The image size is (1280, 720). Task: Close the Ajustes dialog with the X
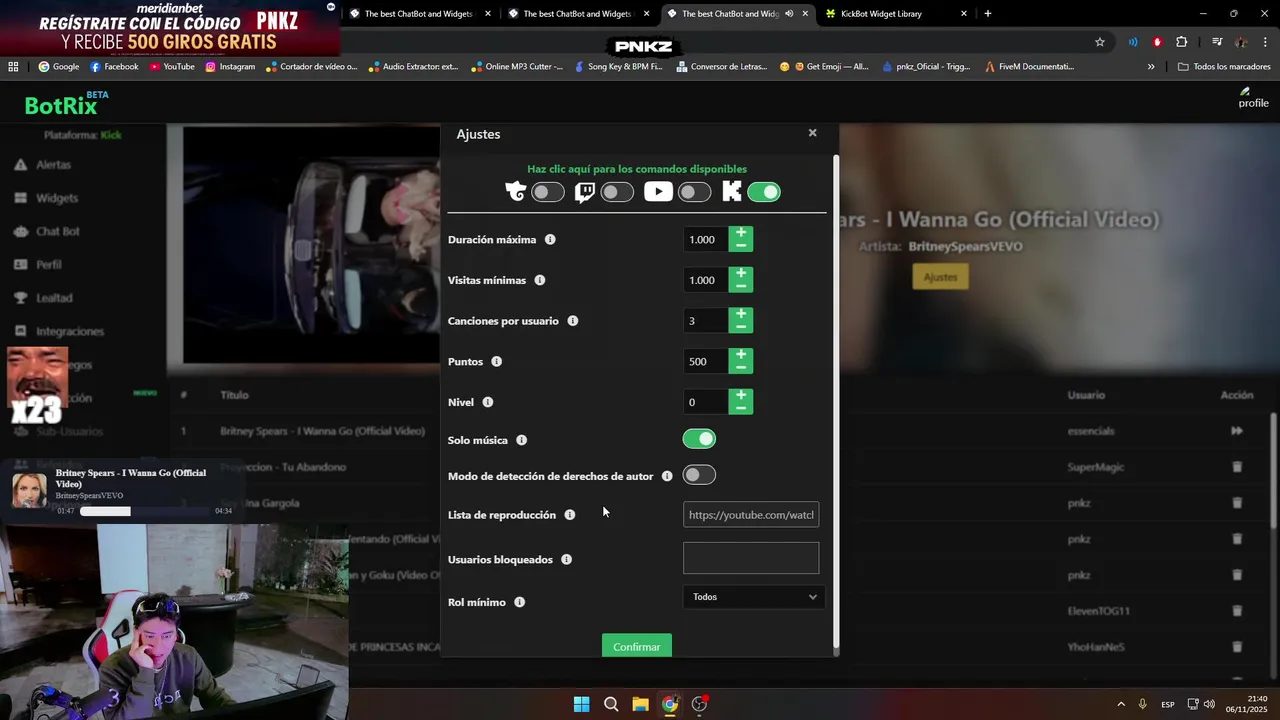(x=812, y=133)
